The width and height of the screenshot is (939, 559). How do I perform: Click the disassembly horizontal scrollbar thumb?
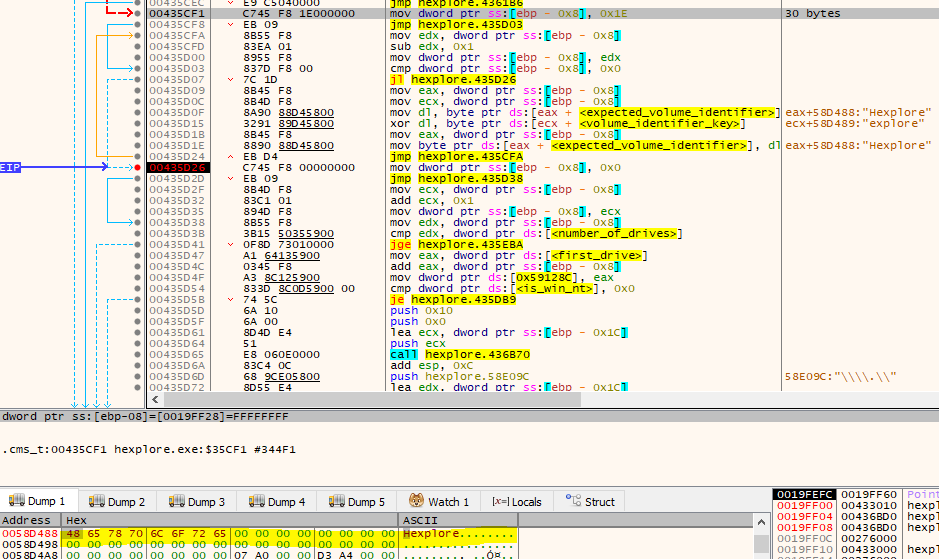point(372,400)
